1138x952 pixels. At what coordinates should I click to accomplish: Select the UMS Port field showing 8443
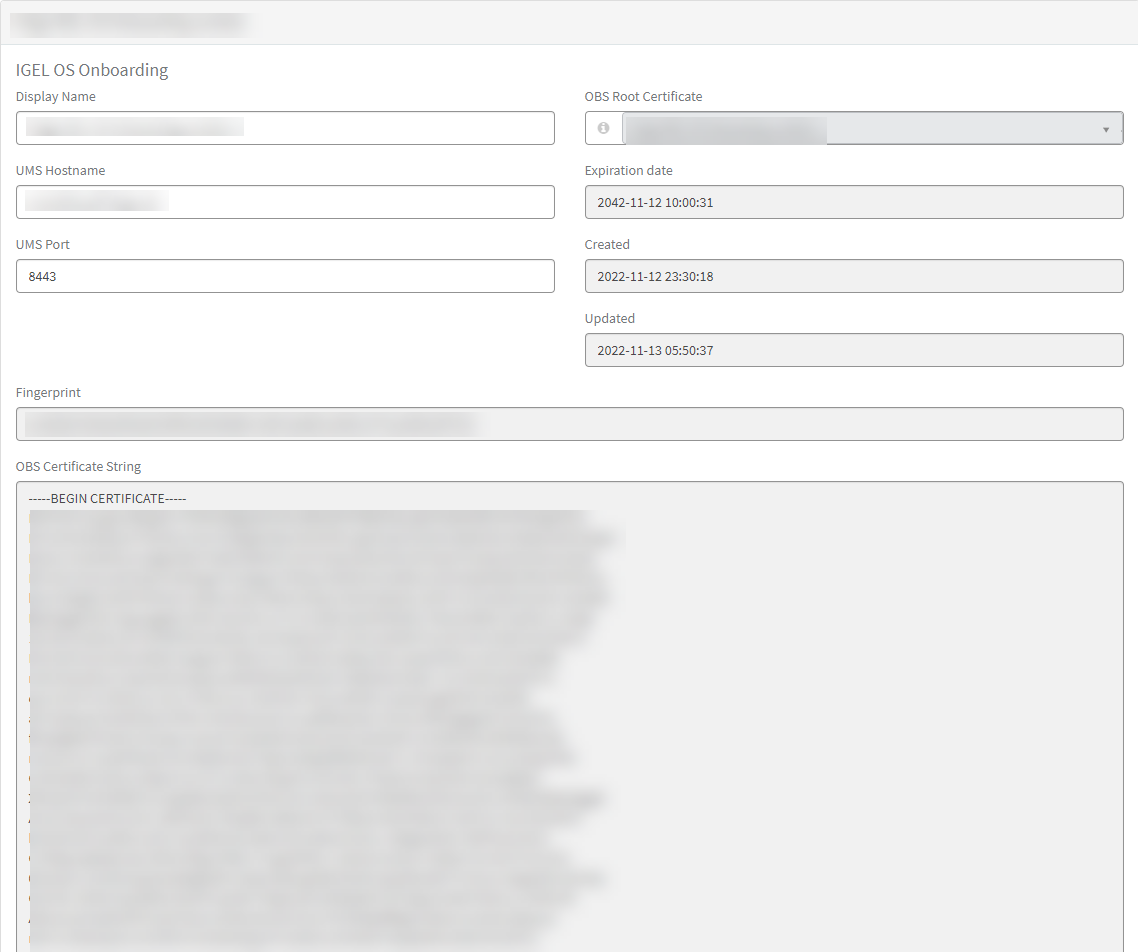click(x=285, y=276)
